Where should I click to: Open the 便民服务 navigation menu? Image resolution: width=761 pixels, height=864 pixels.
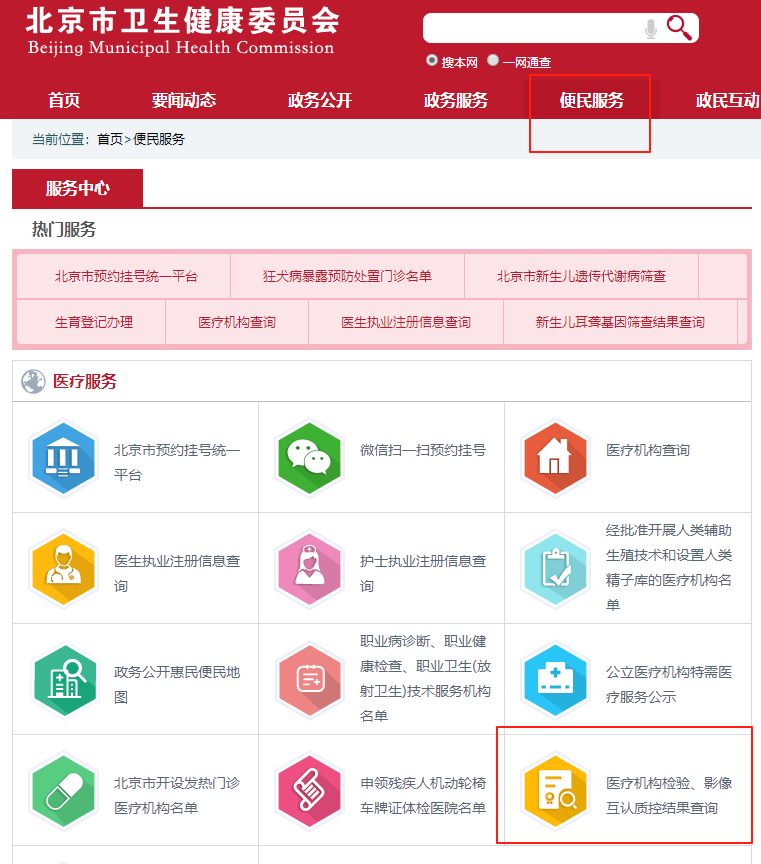click(592, 100)
